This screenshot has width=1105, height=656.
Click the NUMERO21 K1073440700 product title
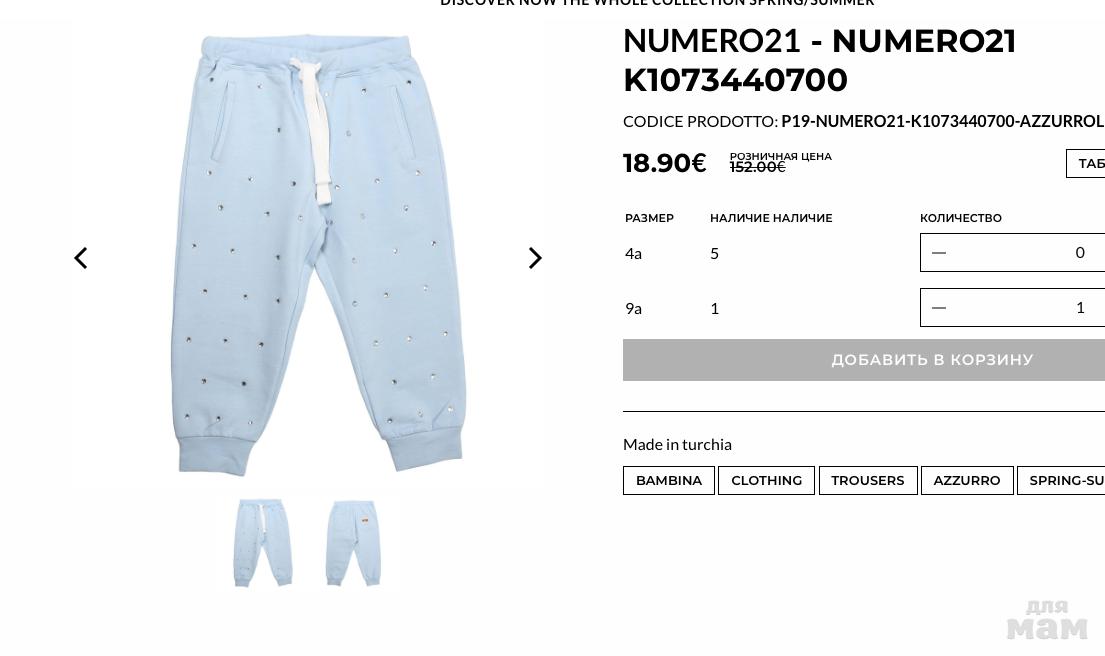(x=820, y=61)
